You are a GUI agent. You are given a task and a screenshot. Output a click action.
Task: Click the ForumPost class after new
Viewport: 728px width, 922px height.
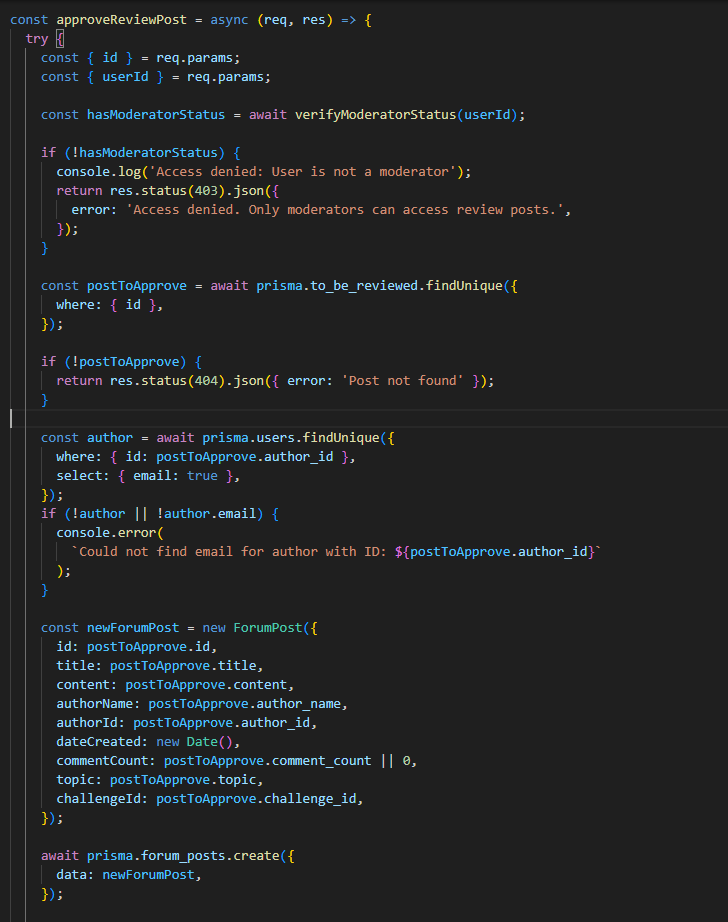272,628
